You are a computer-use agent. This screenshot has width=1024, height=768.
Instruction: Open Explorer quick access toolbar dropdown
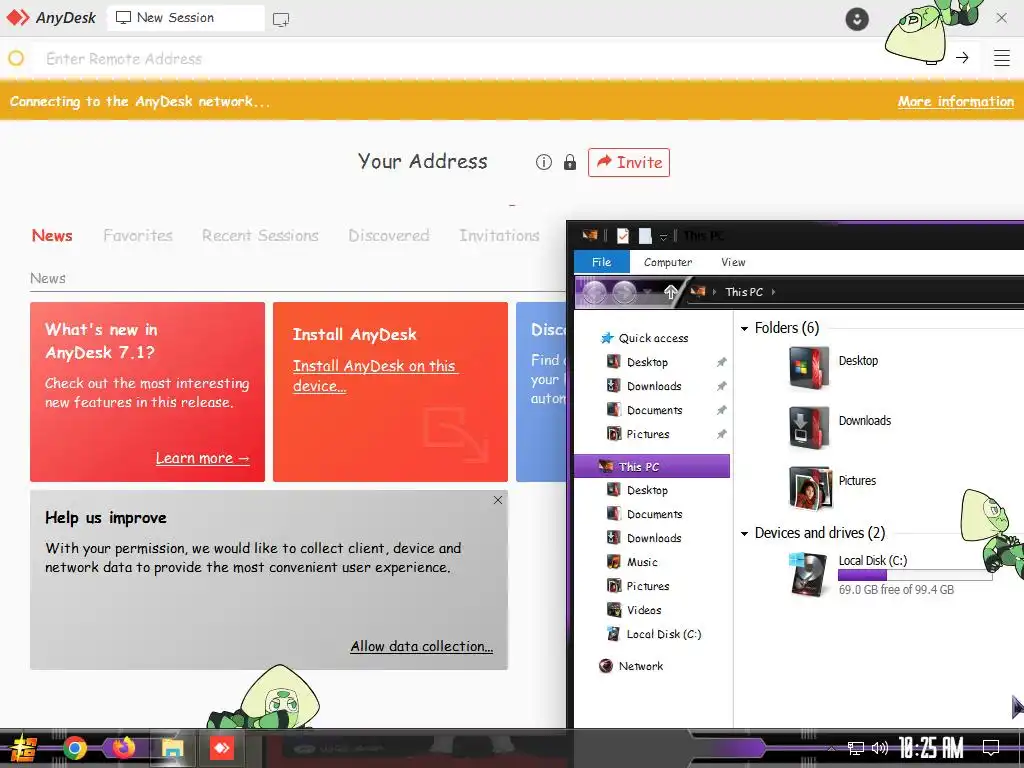tap(663, 236)
